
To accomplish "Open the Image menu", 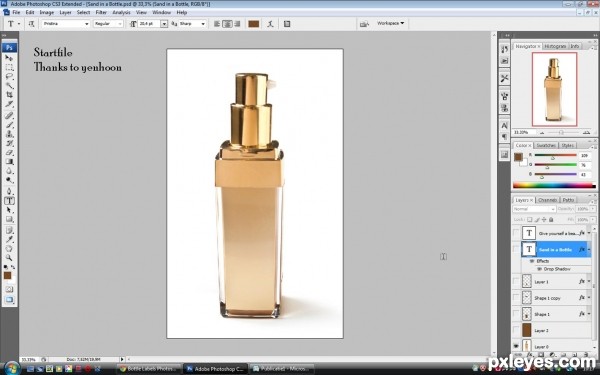I will (47, 12).
